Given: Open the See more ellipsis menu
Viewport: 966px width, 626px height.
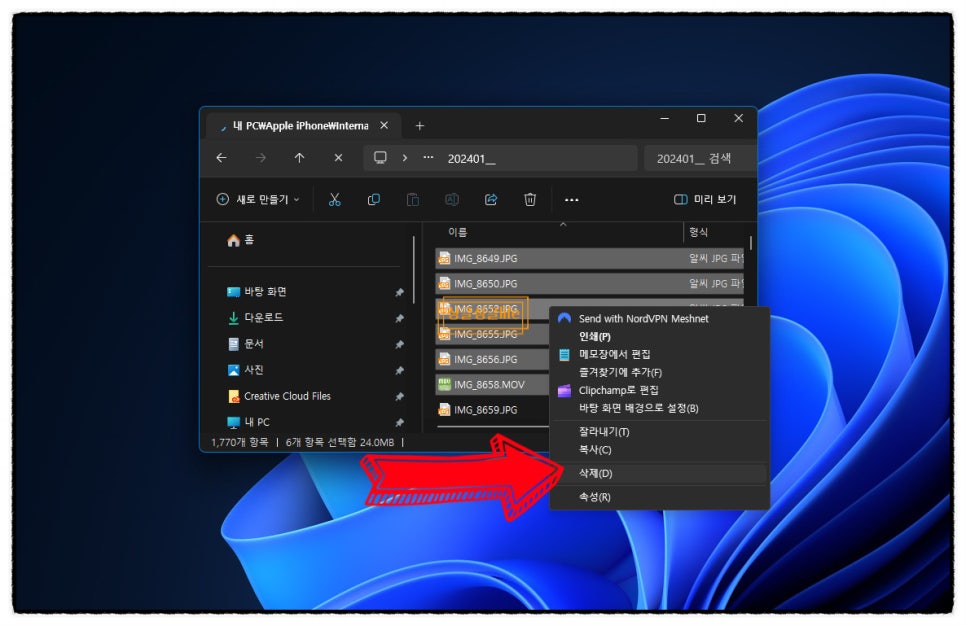Looking at the screenshot, I should coord(572,200).
